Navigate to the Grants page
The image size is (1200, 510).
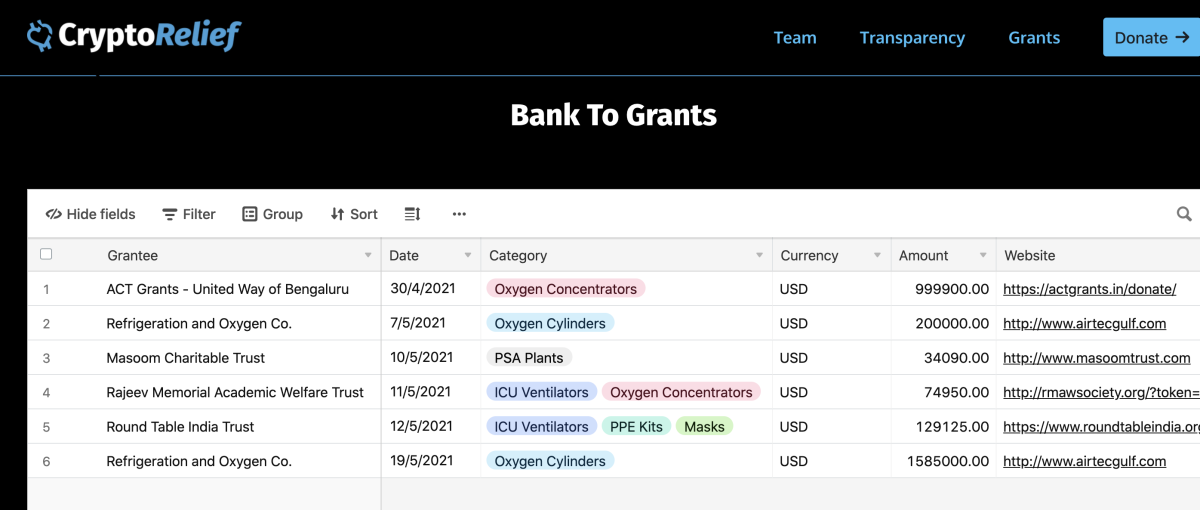[x=1034, y=38]
